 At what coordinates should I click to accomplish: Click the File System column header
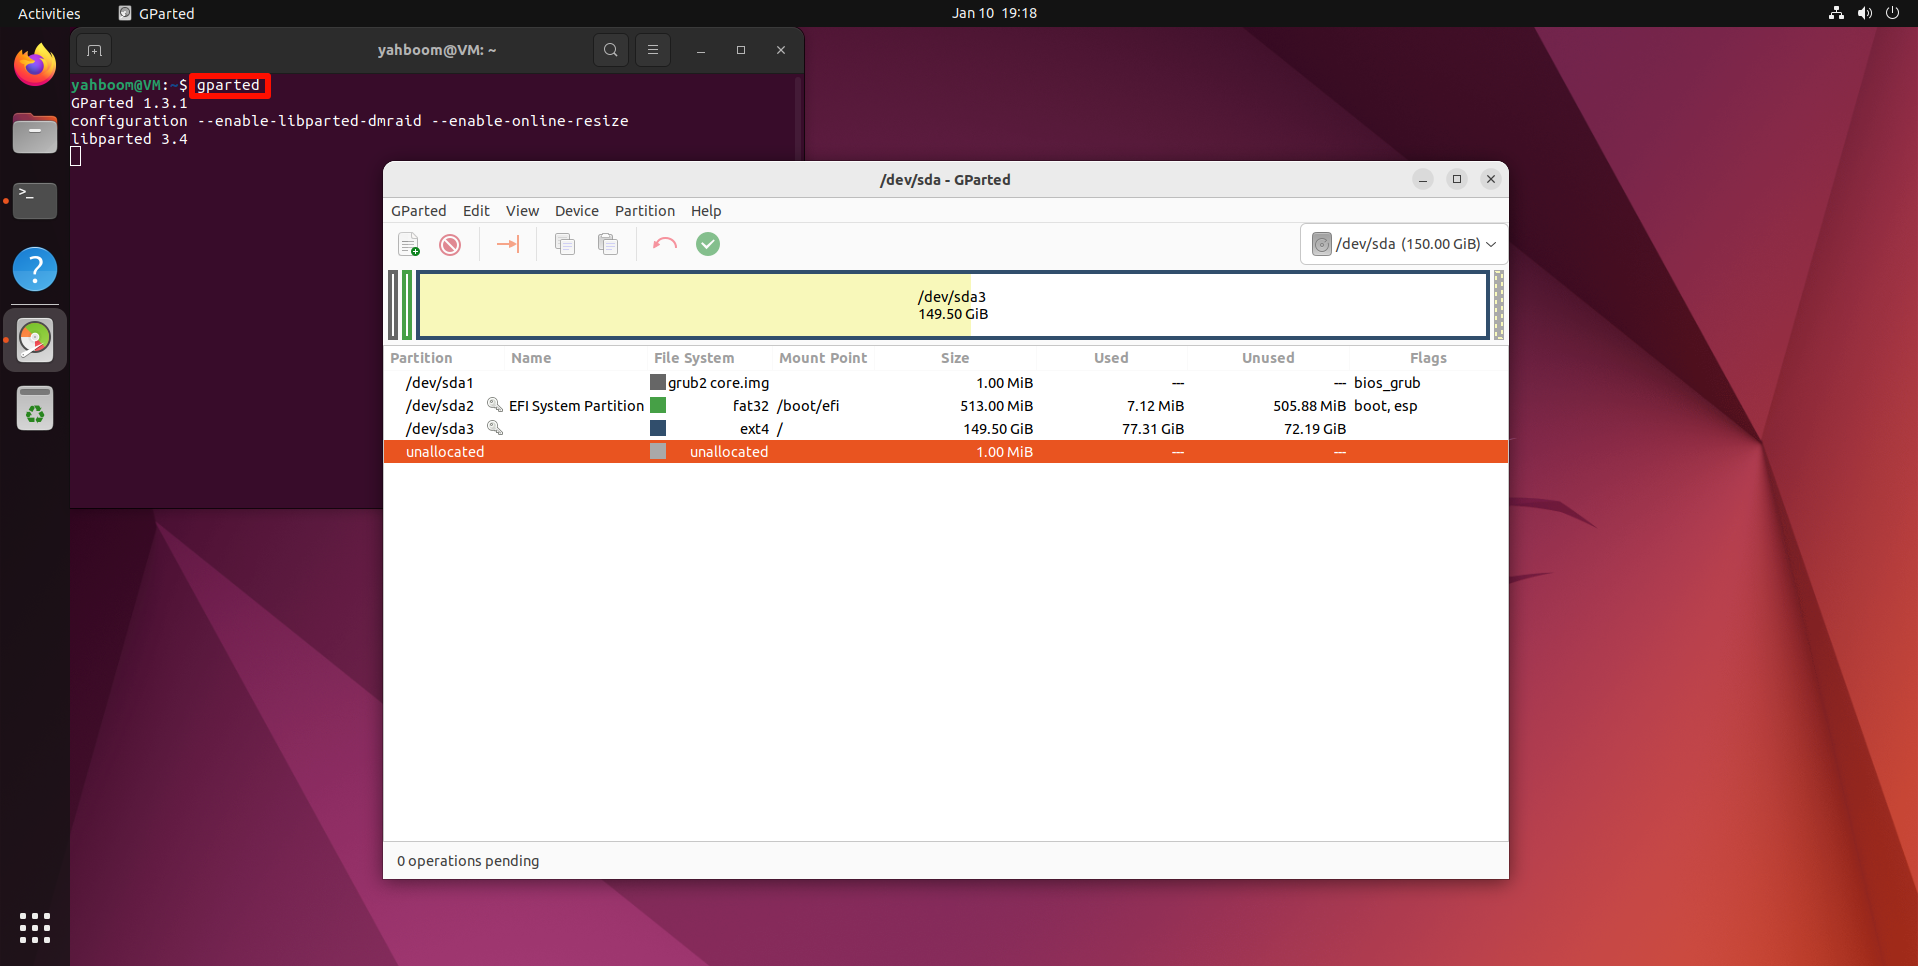pyautogui.click(x=694, y=358)
